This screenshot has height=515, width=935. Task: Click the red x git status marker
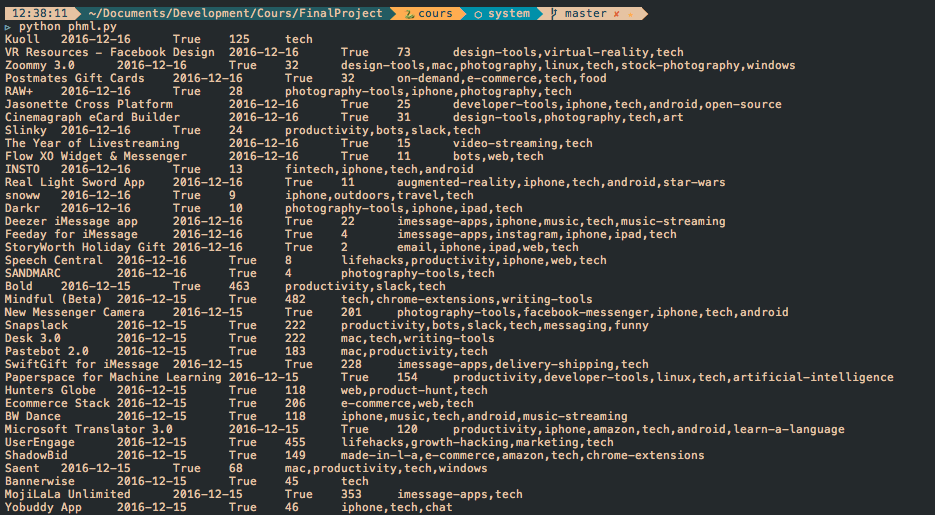tap(617, 14)
